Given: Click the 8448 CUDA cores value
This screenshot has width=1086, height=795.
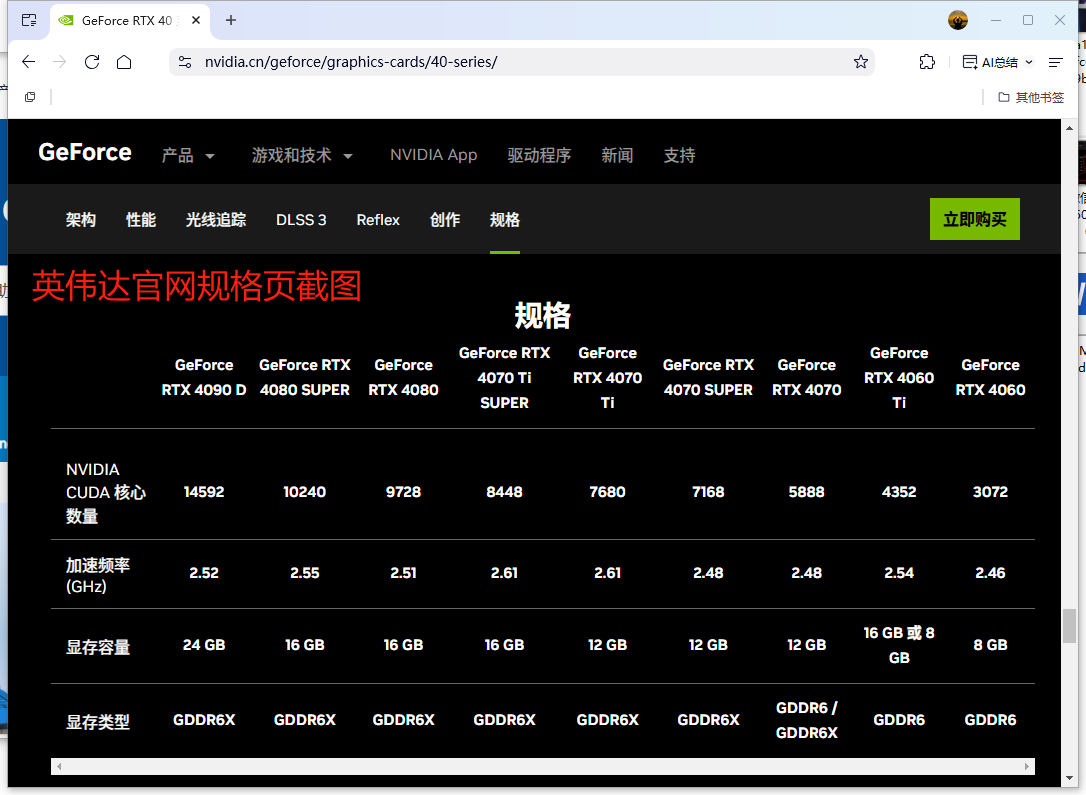Looking at the screenshot, I should point(504,492).
